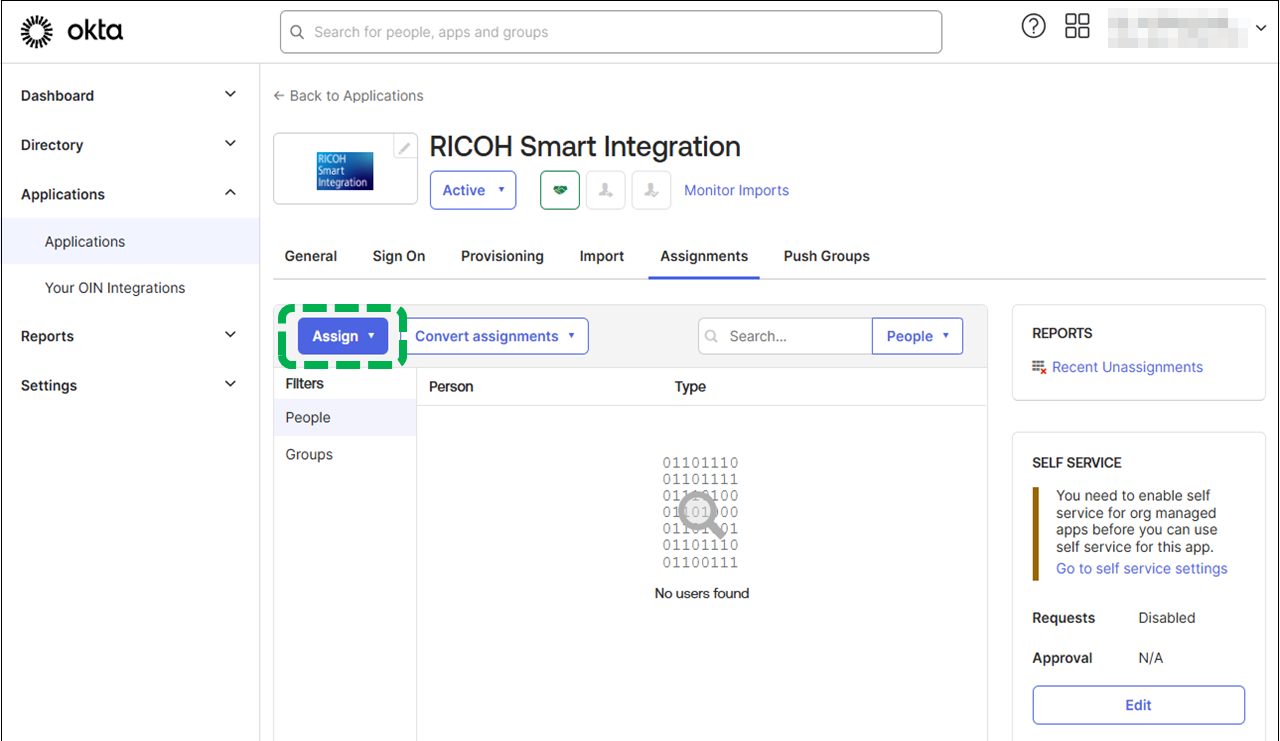Switch to the Push Groups tab
Viewport: 1280px width, 741px height.
826,256
